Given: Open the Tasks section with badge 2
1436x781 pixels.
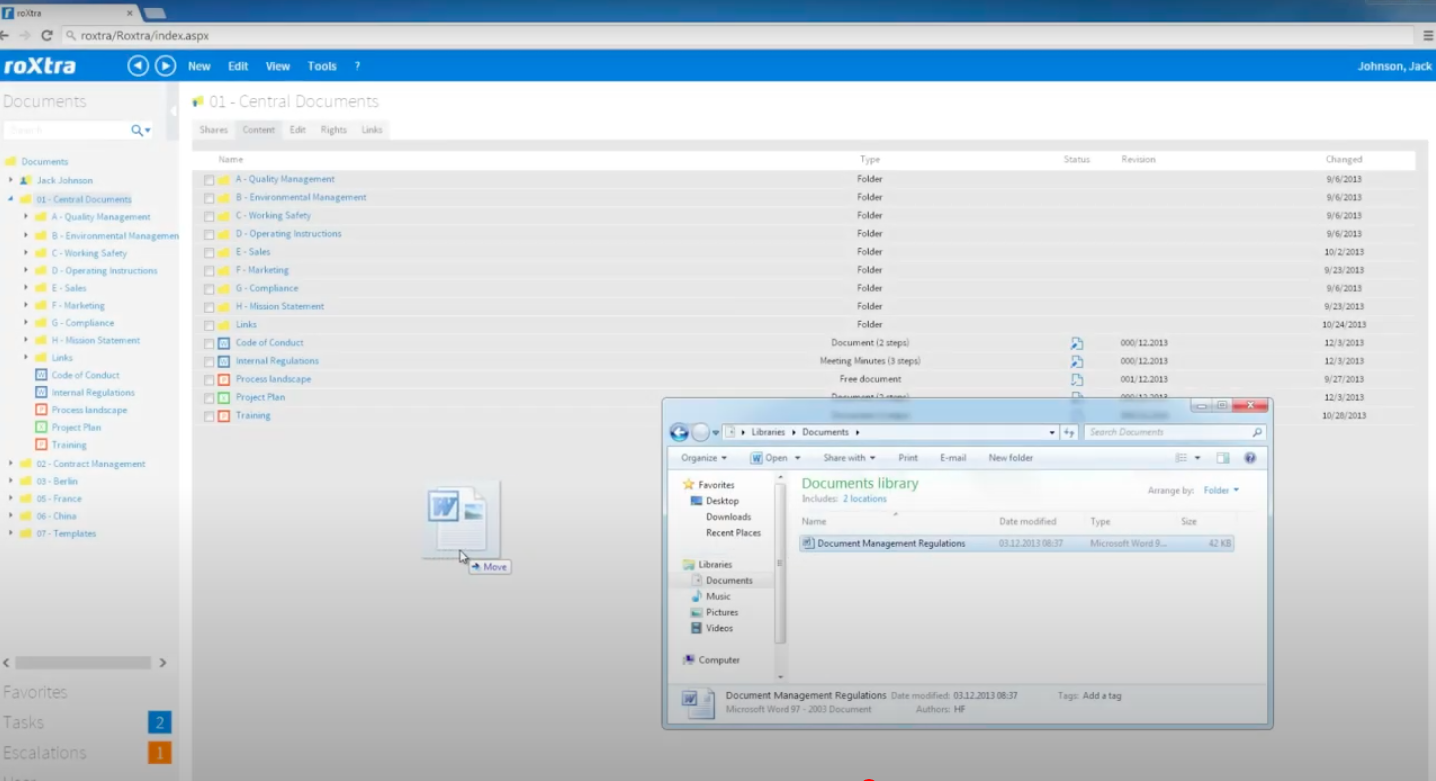Looking at the screenshot, I should click(86, 722).
